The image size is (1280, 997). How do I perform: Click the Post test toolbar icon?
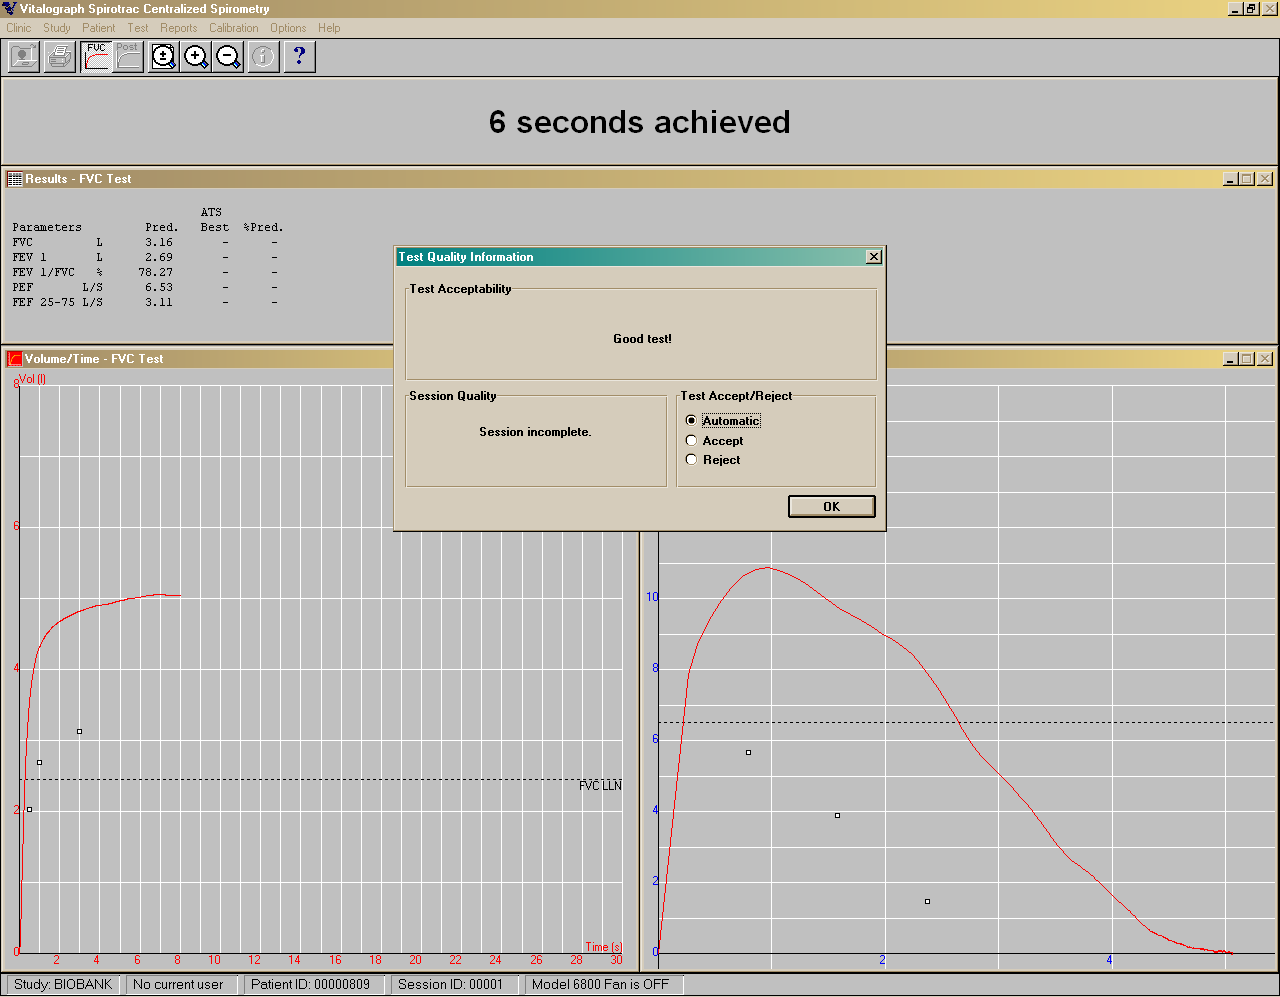pyautogui.click(x=128, y=57)
